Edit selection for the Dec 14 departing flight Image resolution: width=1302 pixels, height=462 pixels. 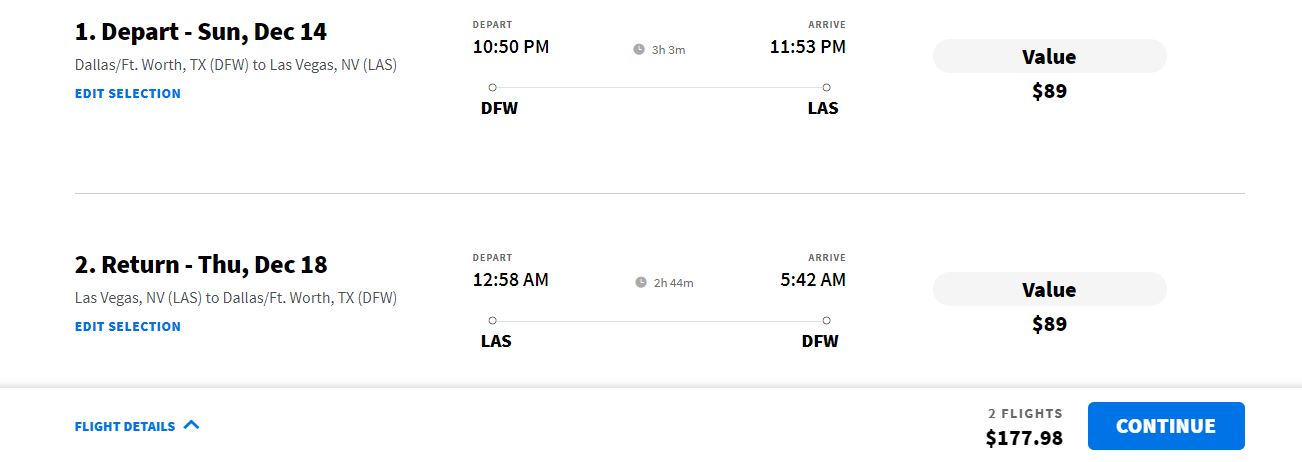tap(128, 93)
